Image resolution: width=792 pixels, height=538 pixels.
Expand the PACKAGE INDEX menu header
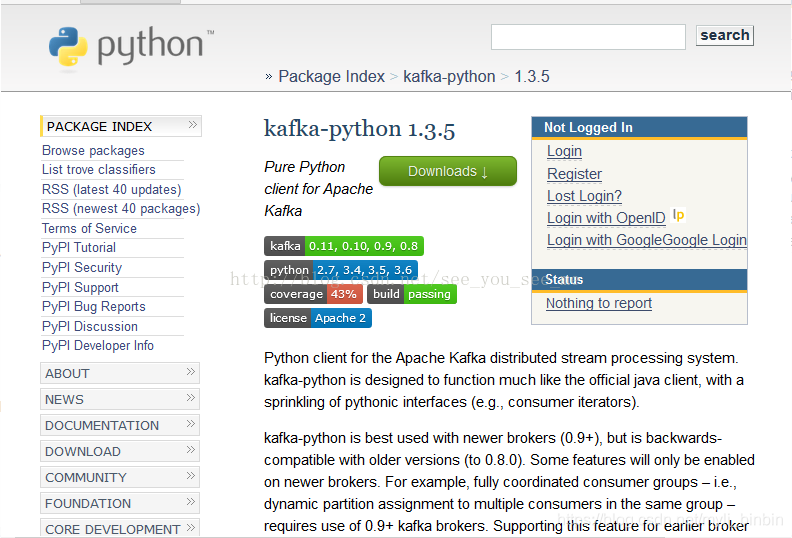121,126
